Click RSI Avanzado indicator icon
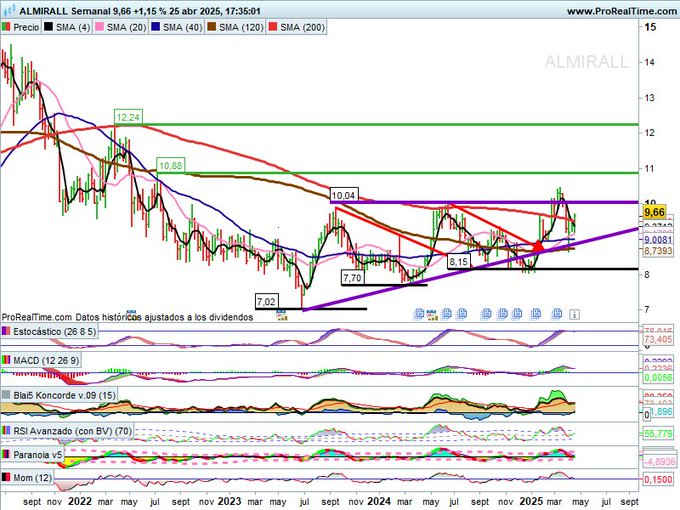Viewport: 680px width, 510px height. coord(6,431)
